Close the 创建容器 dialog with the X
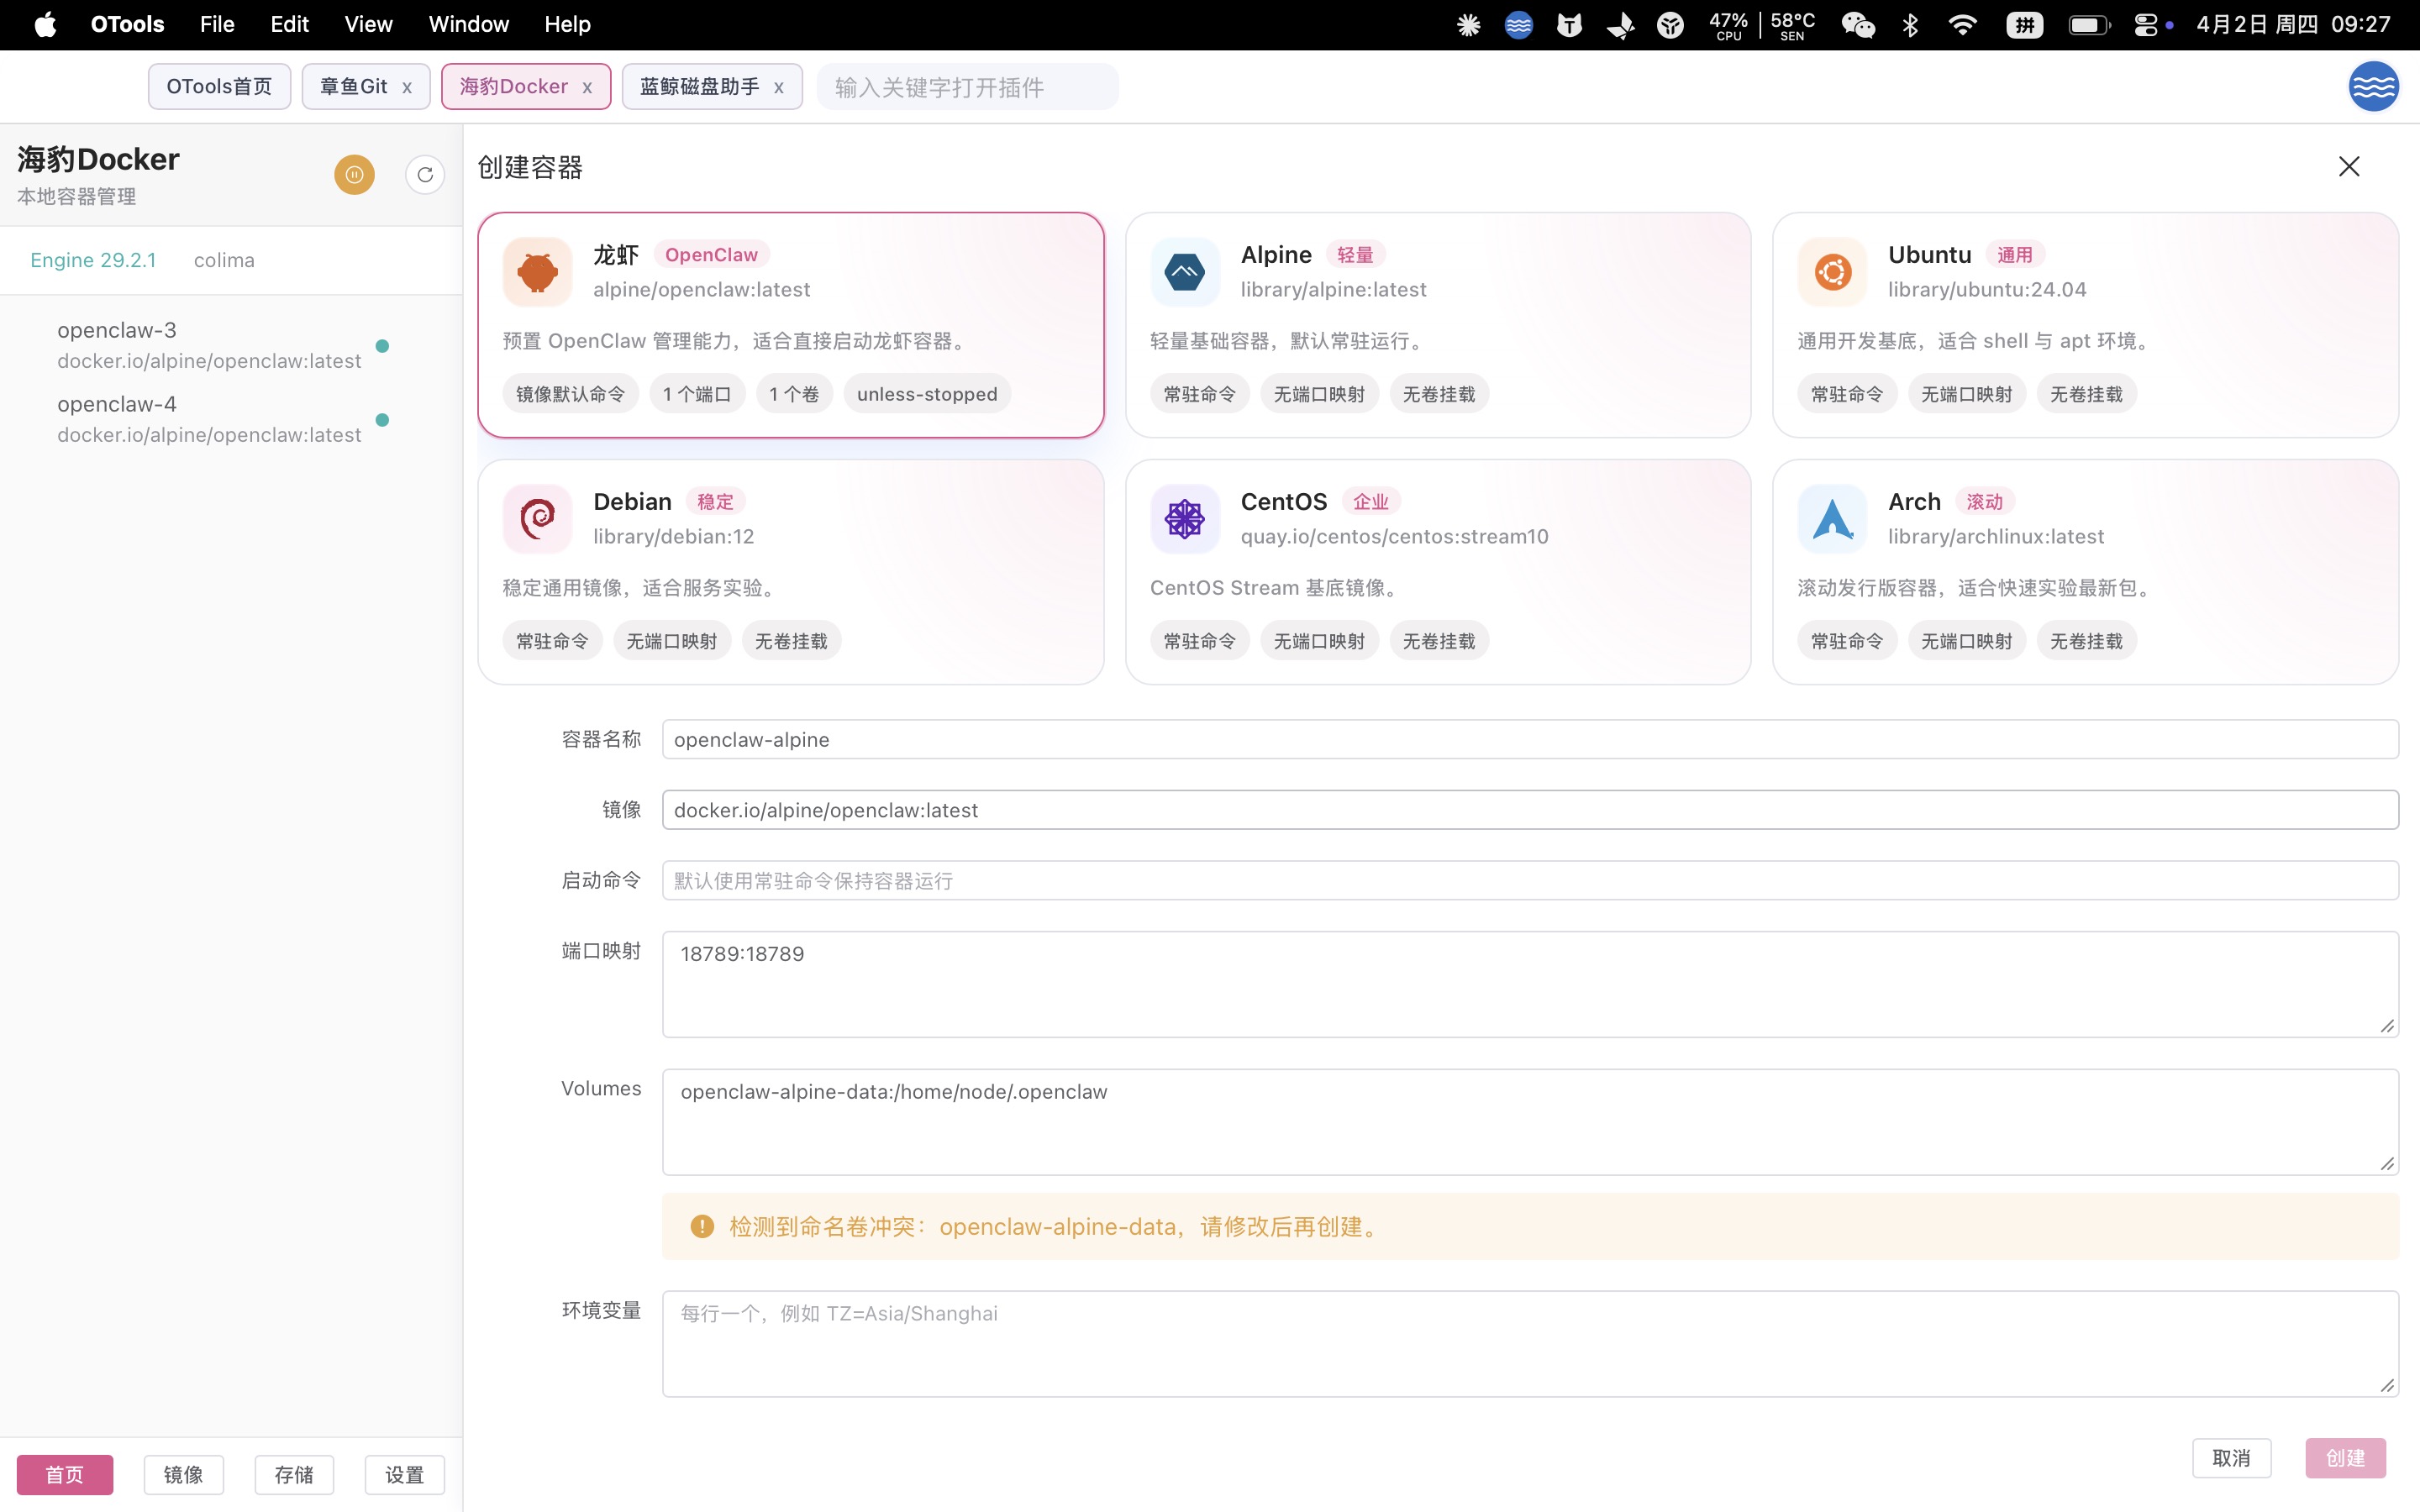The height and width of the screenshot is (1512, 2420). tap(2349, 167)
